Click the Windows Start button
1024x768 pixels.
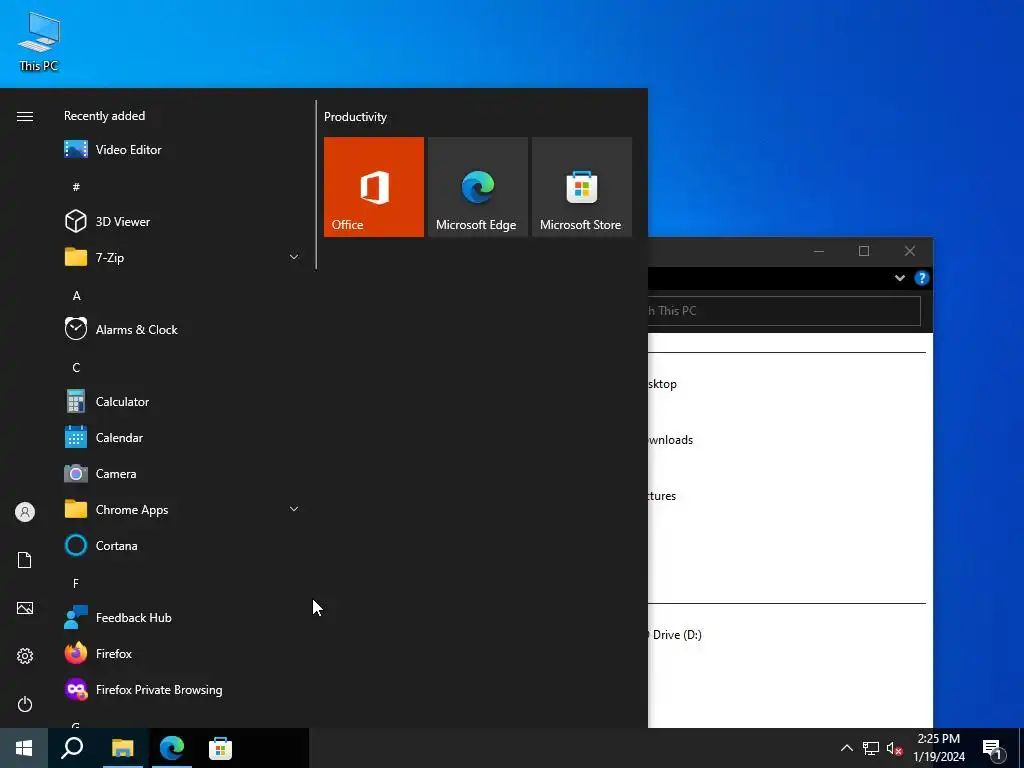tap(24, 748)
